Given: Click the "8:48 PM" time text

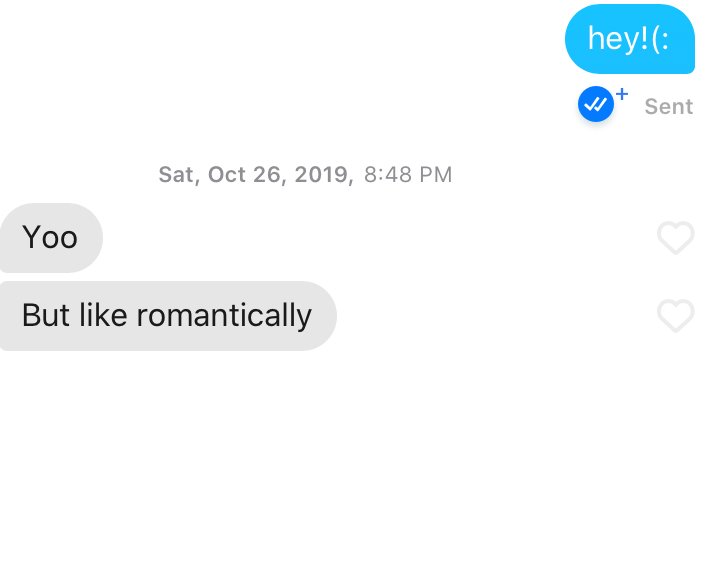Looking at the screenshot, I should 408,175.
